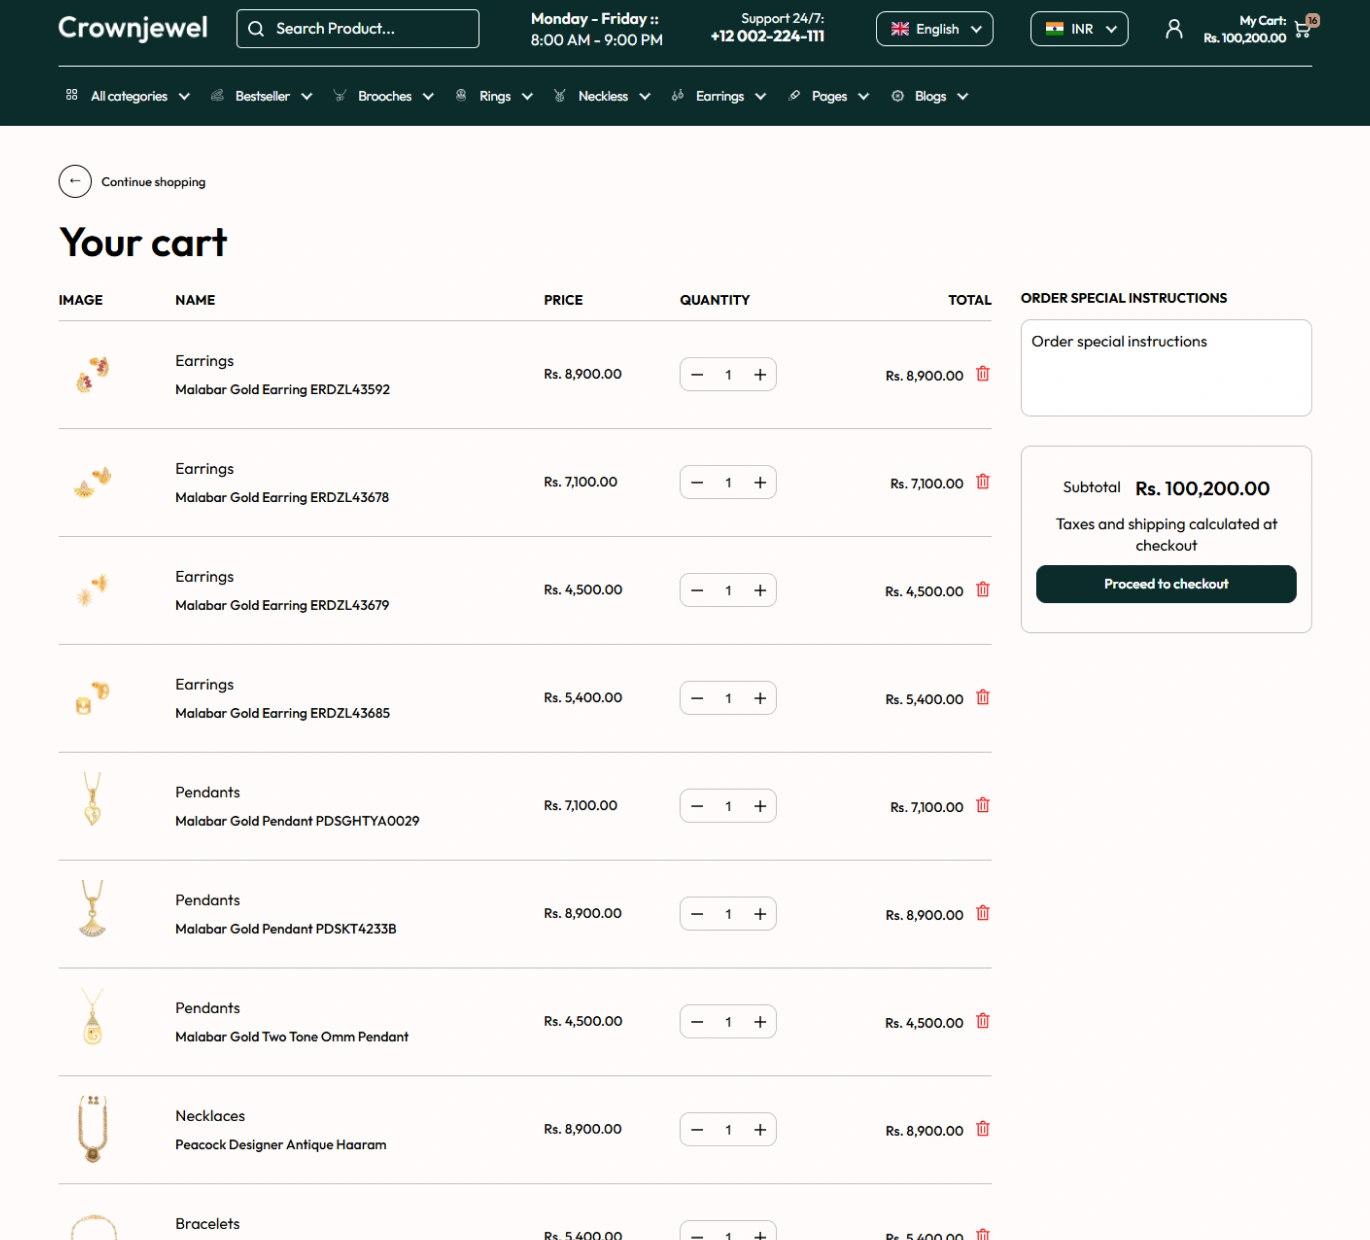Click Proceed to checkout button
1370x1240 pixels.
point(1166,584)
